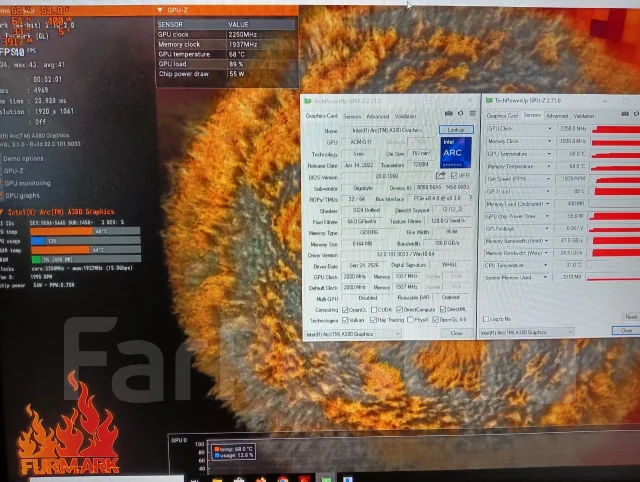Image resolution: width=640 pixels, height=482 pixels.
Task: Open the GPU Temperature sensor dropdown
Action: pyautogui.click(x=549, y=154)
